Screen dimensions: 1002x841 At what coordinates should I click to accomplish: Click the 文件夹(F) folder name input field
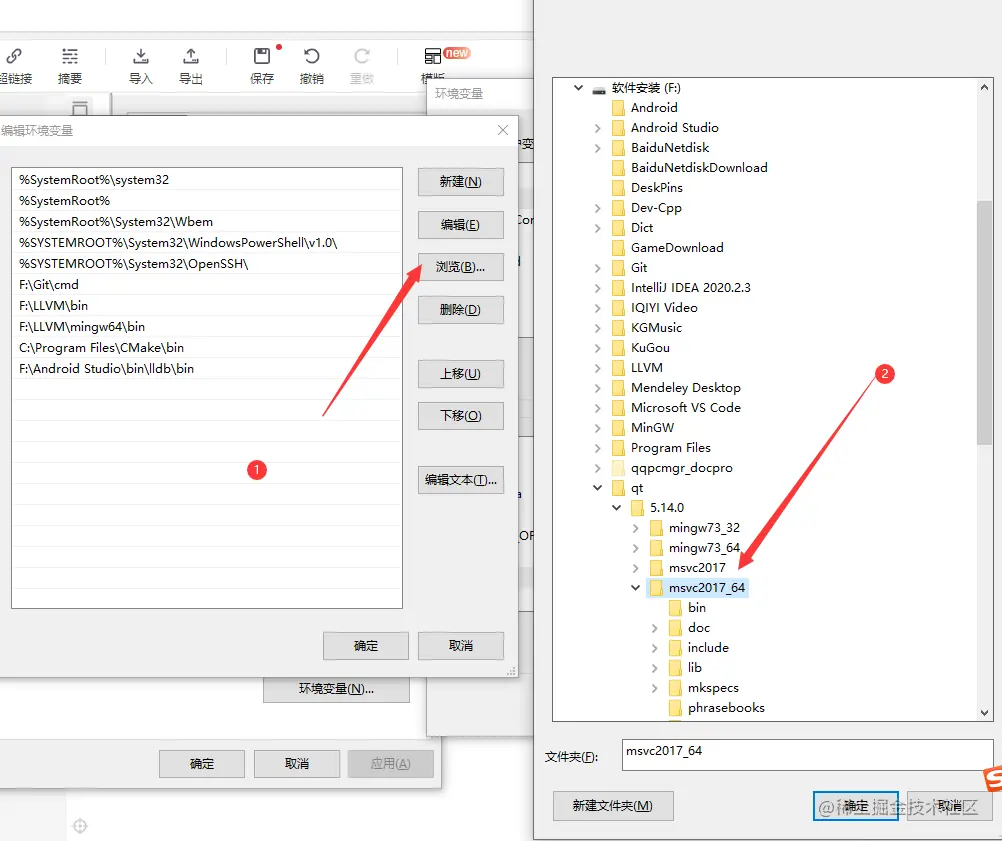807,755
